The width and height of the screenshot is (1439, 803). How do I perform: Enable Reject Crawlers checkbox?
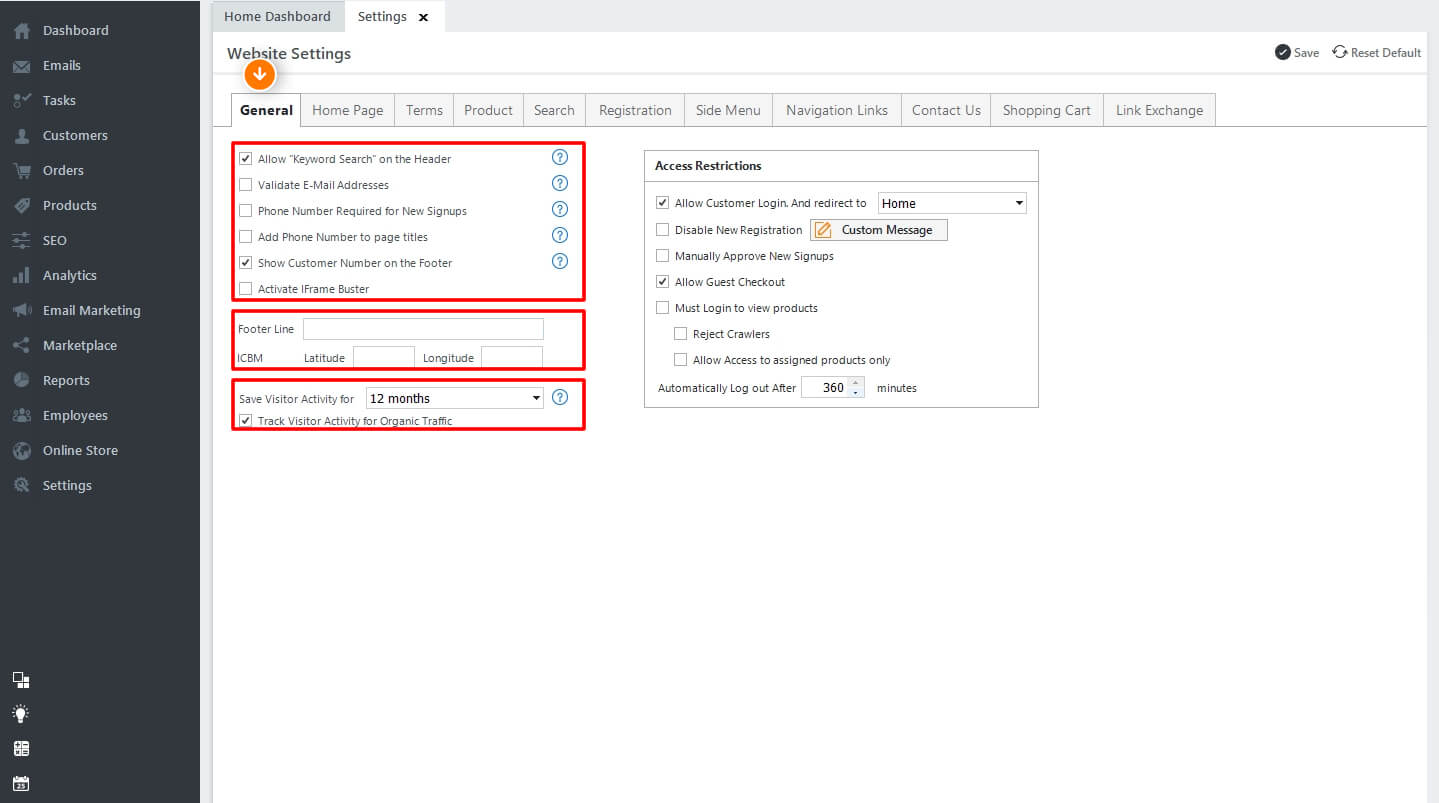pos(680,334)
